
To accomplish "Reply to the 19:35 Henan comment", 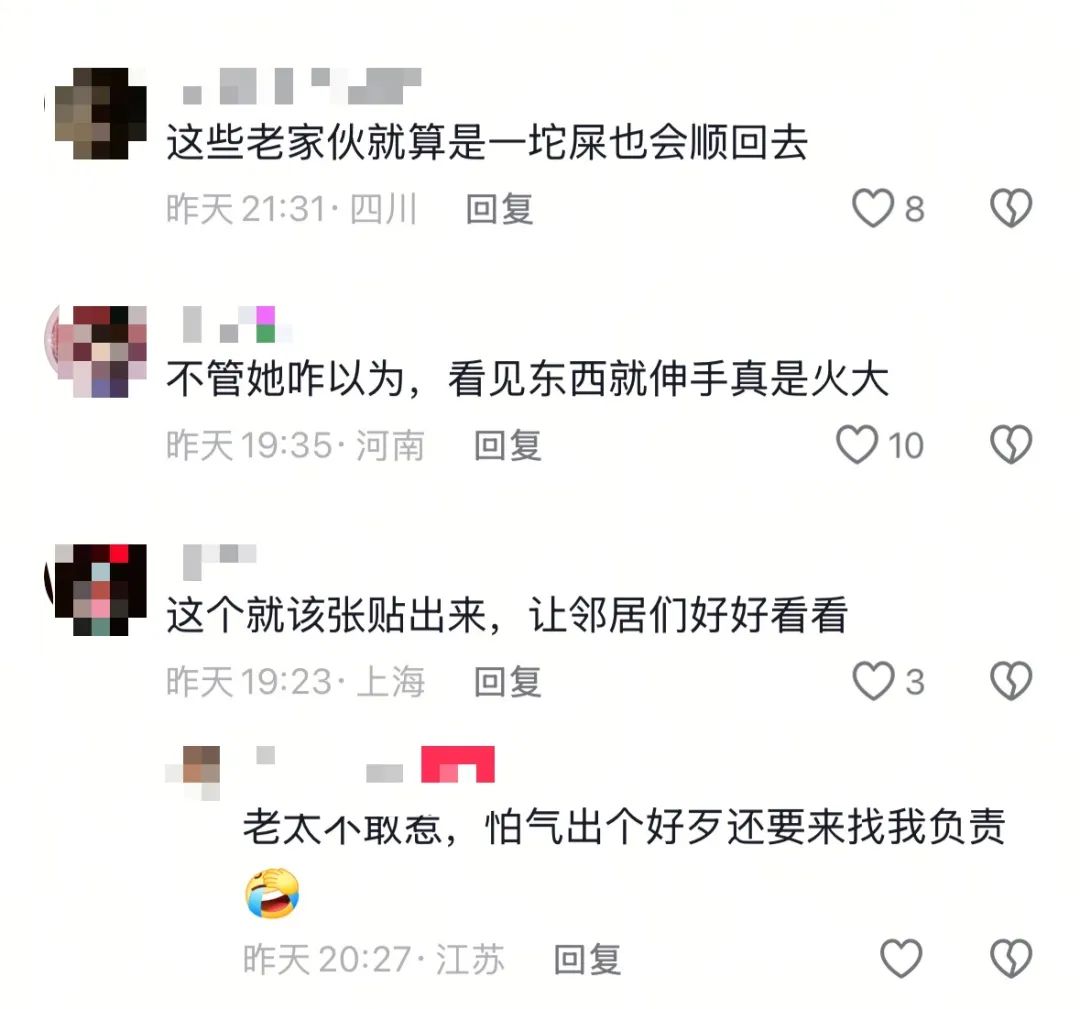I will 508,446.
